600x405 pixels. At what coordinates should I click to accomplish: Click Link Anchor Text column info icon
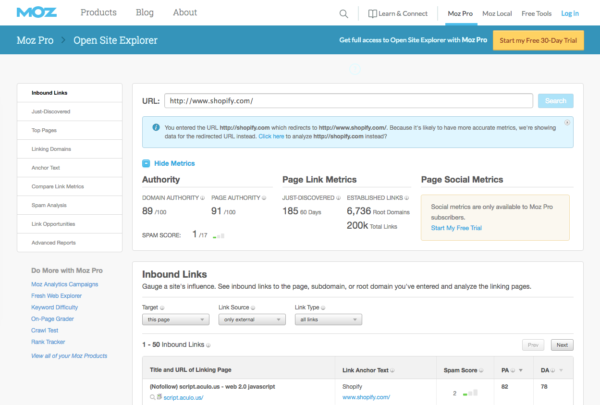pos(393,370)
